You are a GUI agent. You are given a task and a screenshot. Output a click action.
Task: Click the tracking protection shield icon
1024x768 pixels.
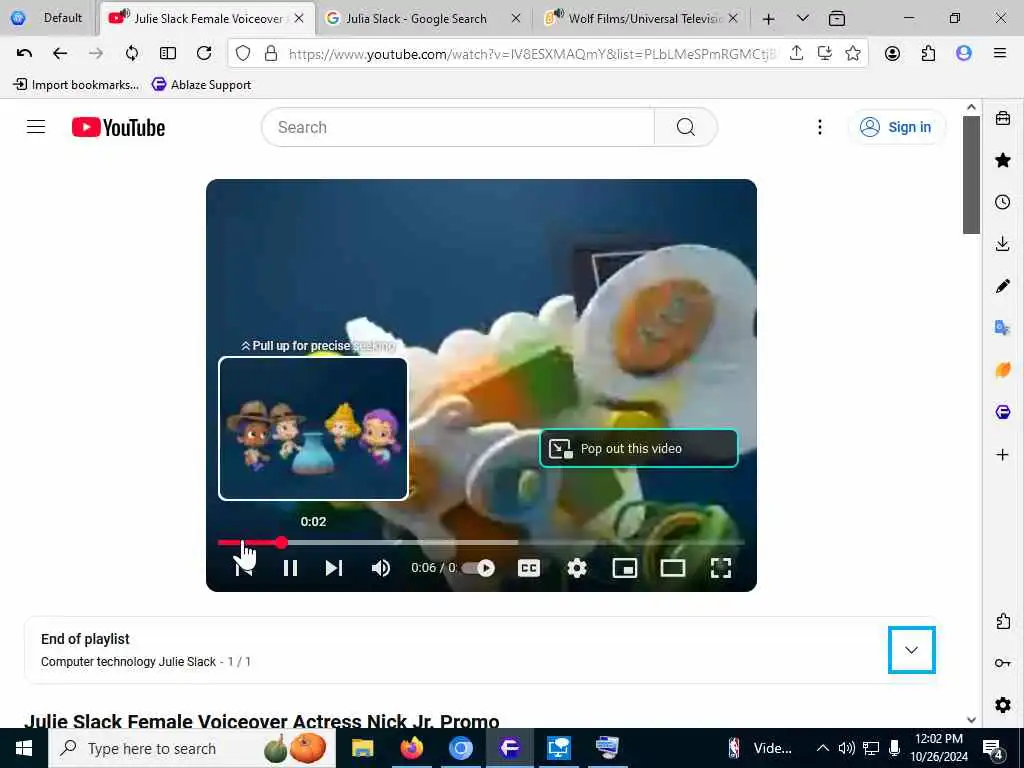(x=243, y=54)
